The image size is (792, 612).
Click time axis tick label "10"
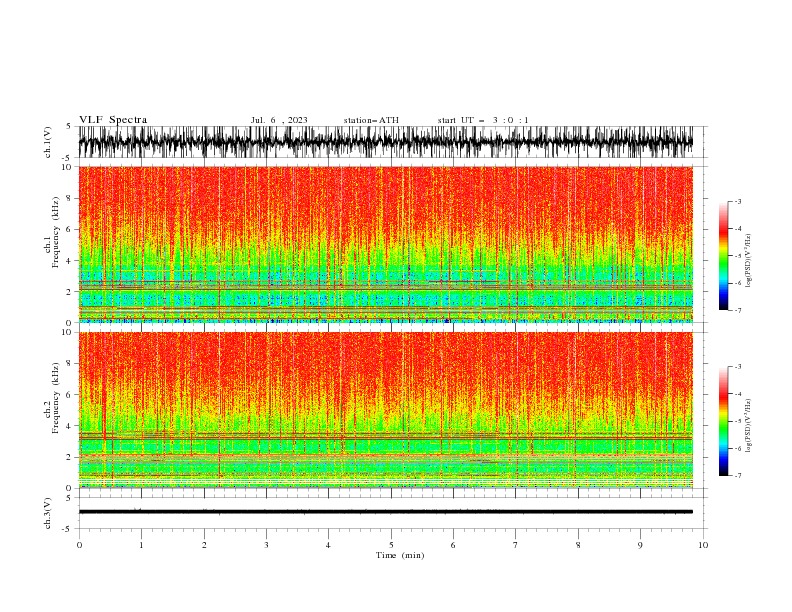tap(703, 545)
